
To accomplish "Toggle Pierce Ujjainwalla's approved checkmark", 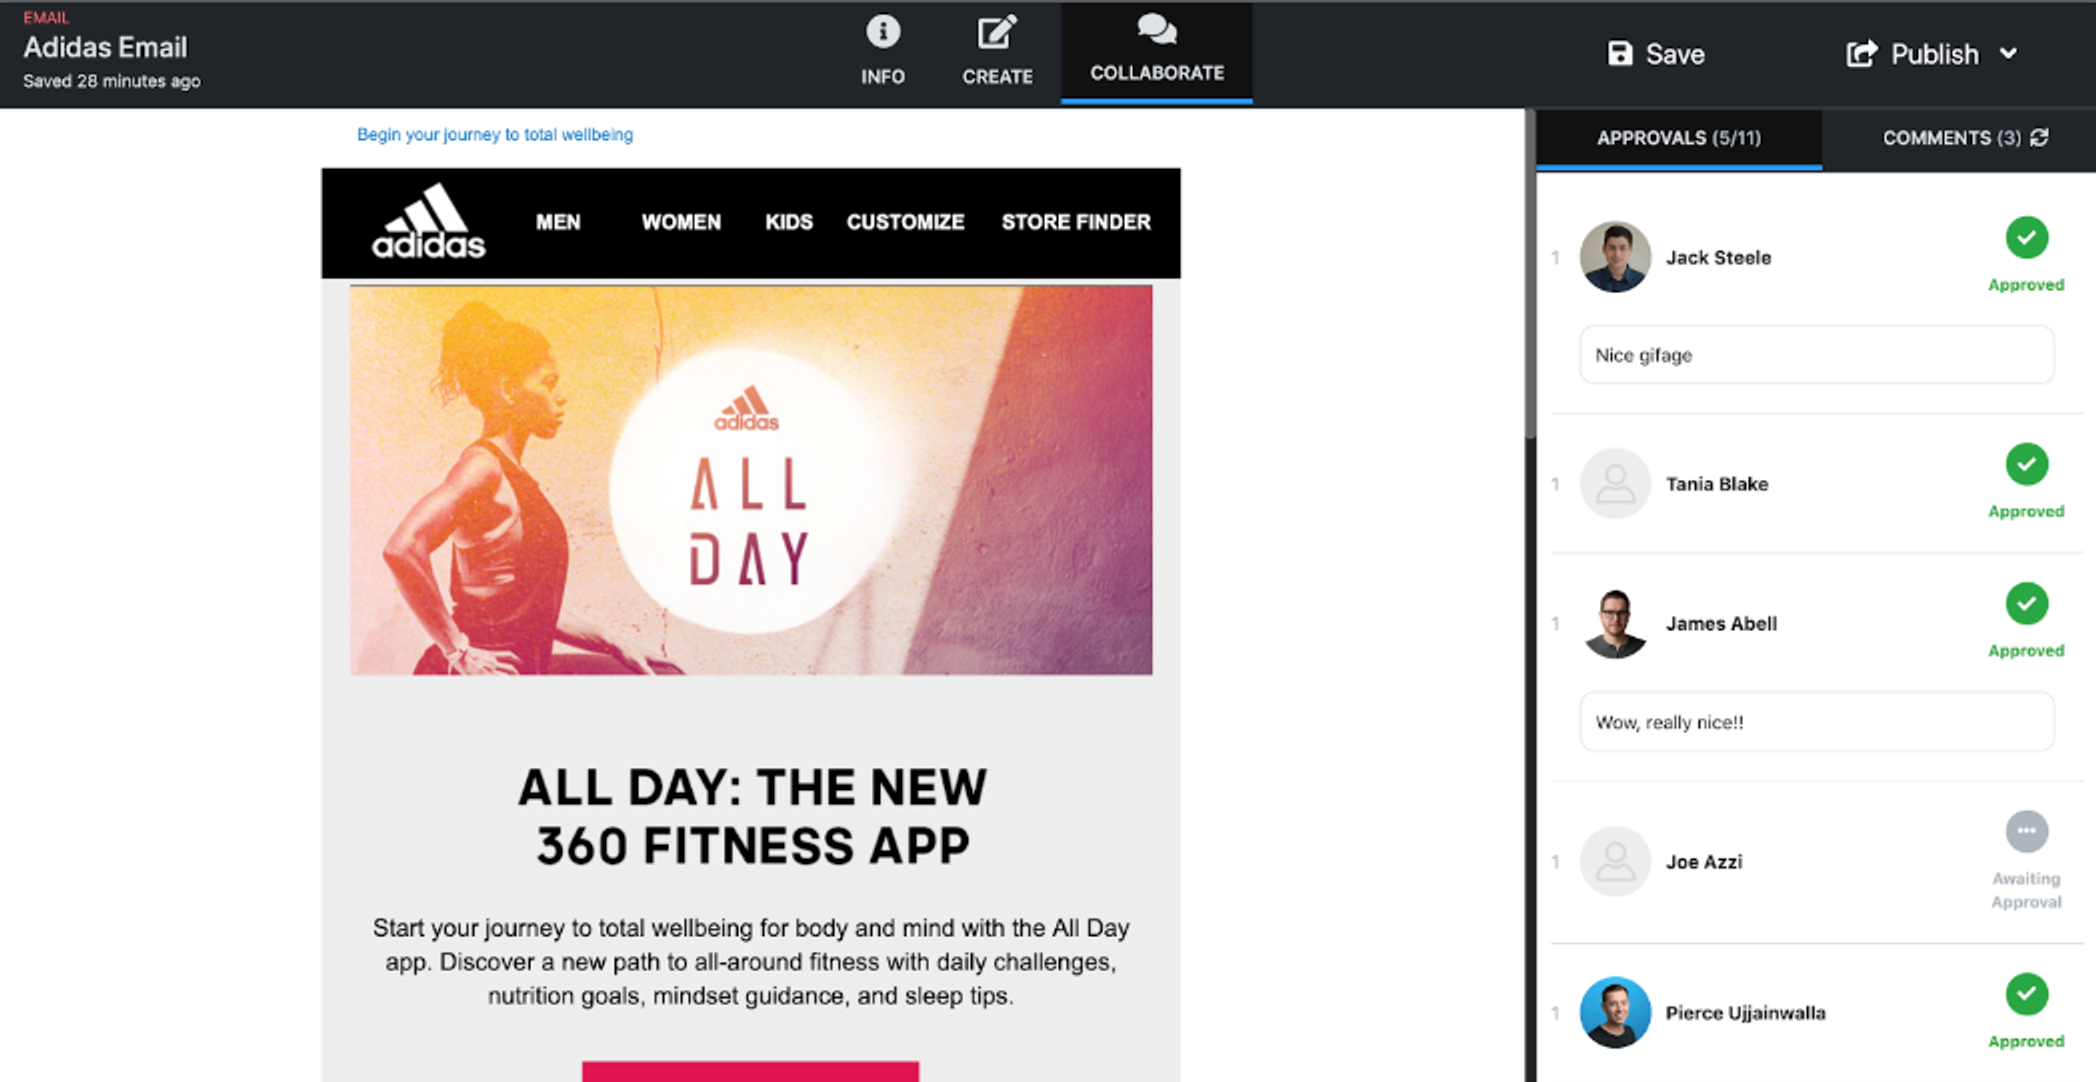I will [x=2026, y=994].
